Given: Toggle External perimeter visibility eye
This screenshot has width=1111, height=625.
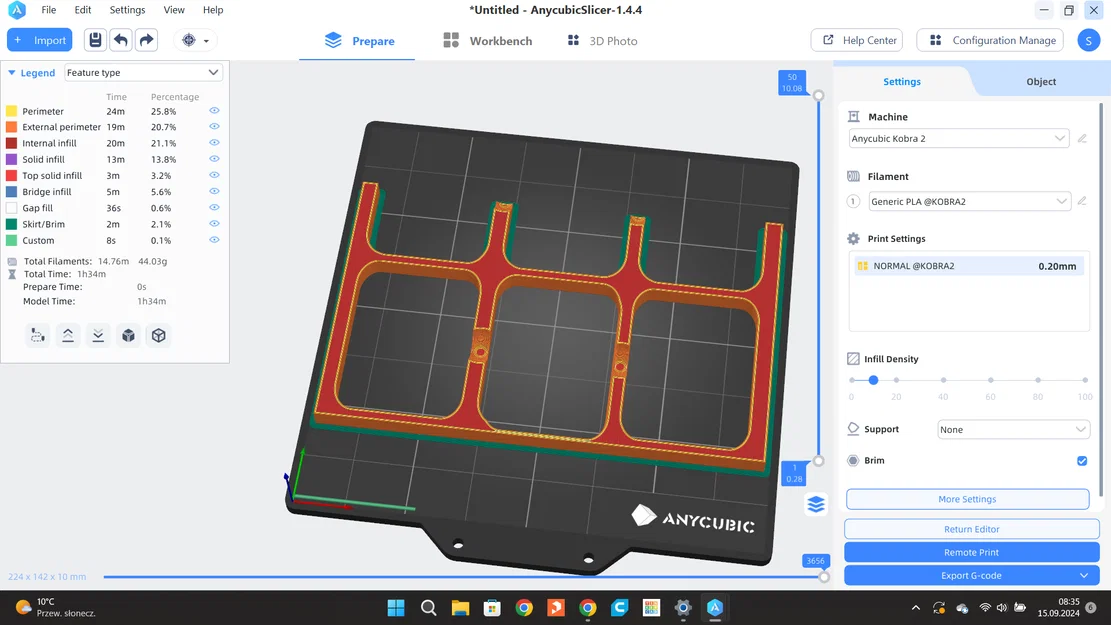Looking at the screenshot, I should [214, 127].
